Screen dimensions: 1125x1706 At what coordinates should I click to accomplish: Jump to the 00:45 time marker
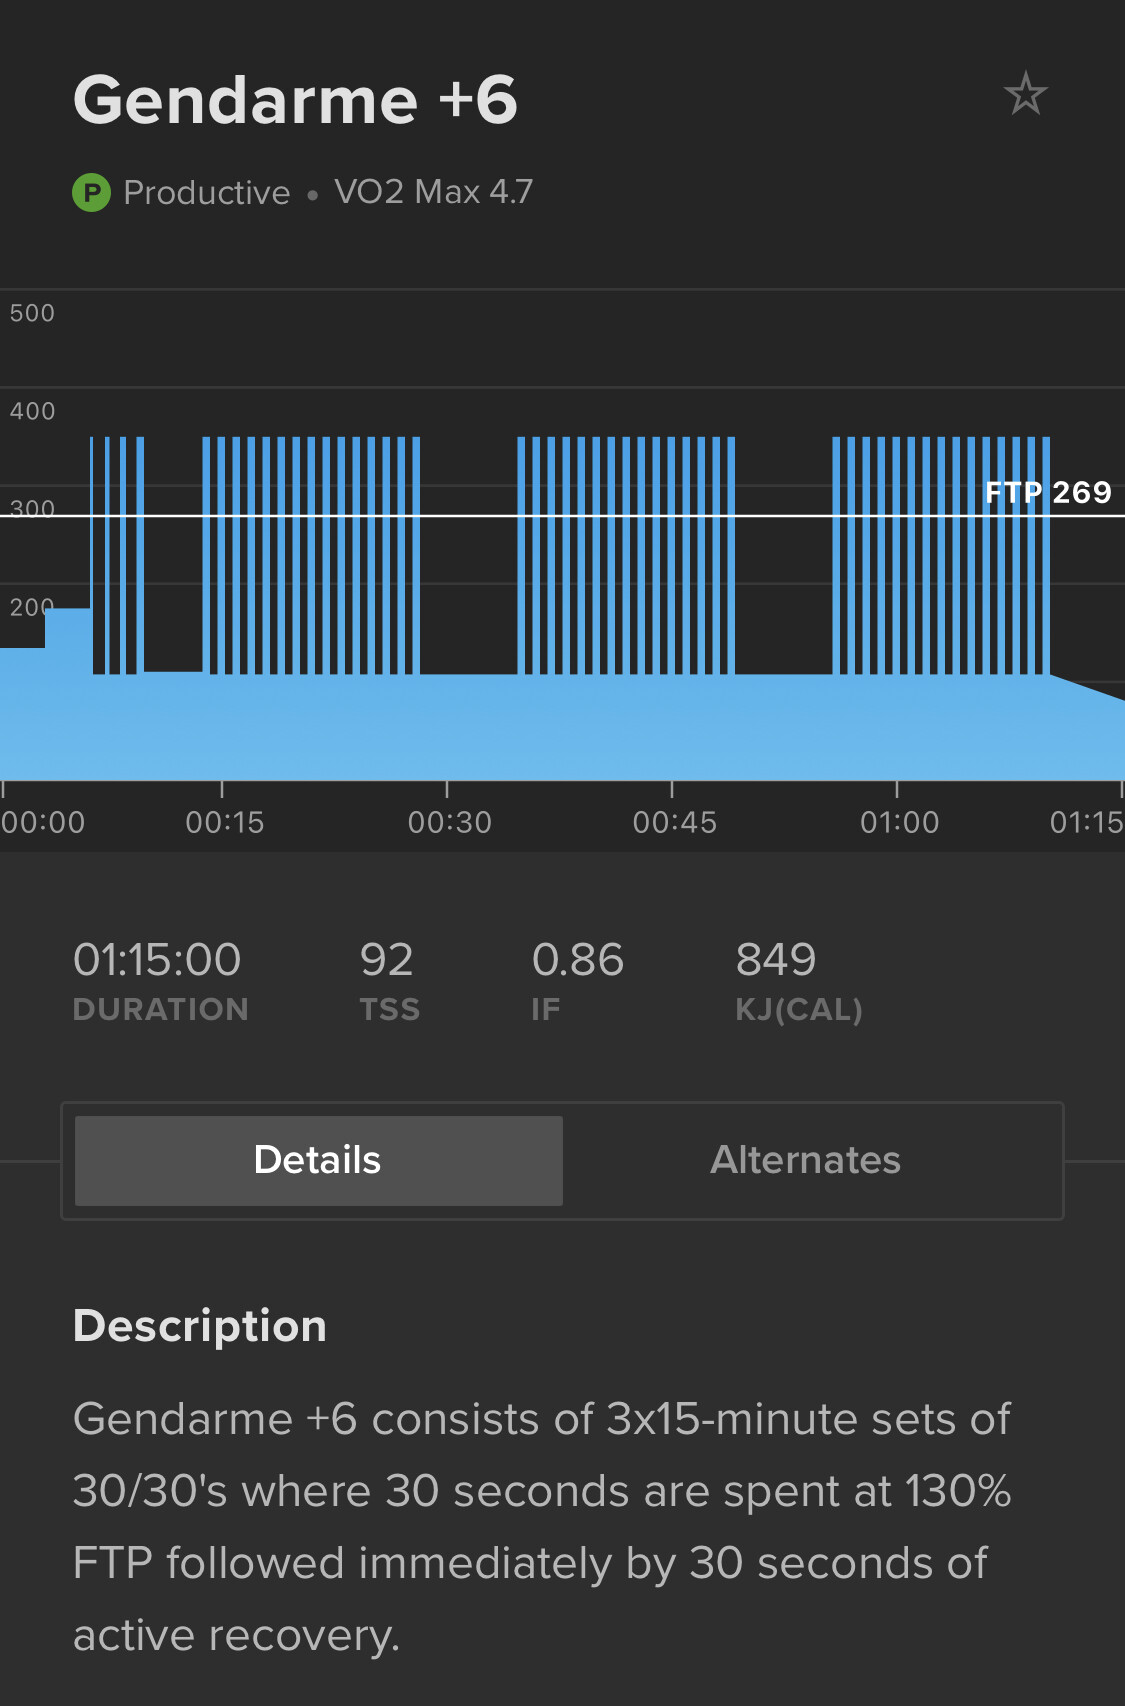click(674, 822)
